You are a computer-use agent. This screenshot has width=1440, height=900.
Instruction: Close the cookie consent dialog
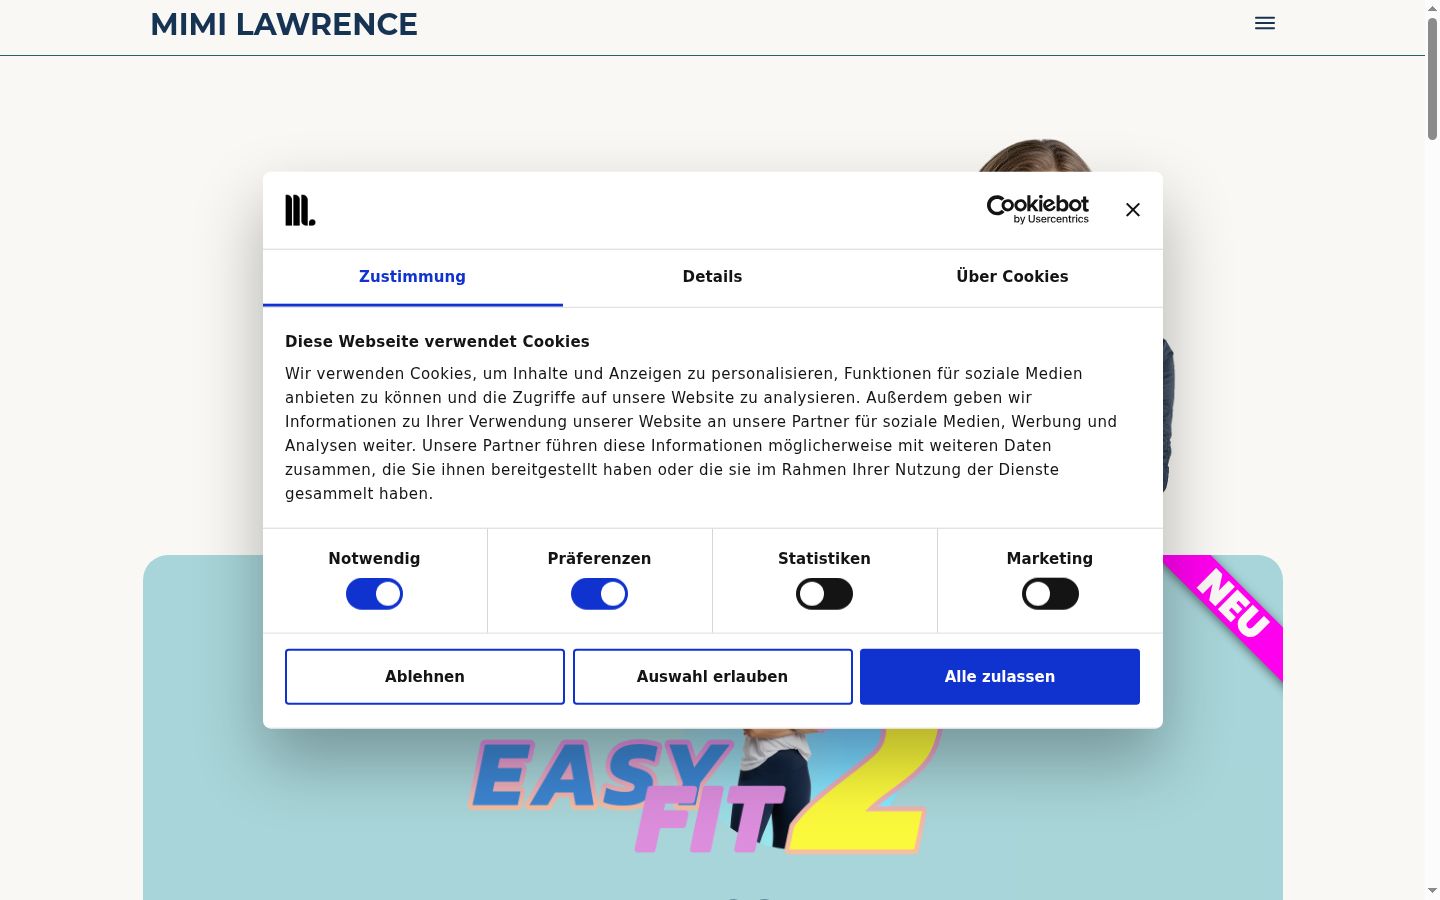(x=1133, y=210)
